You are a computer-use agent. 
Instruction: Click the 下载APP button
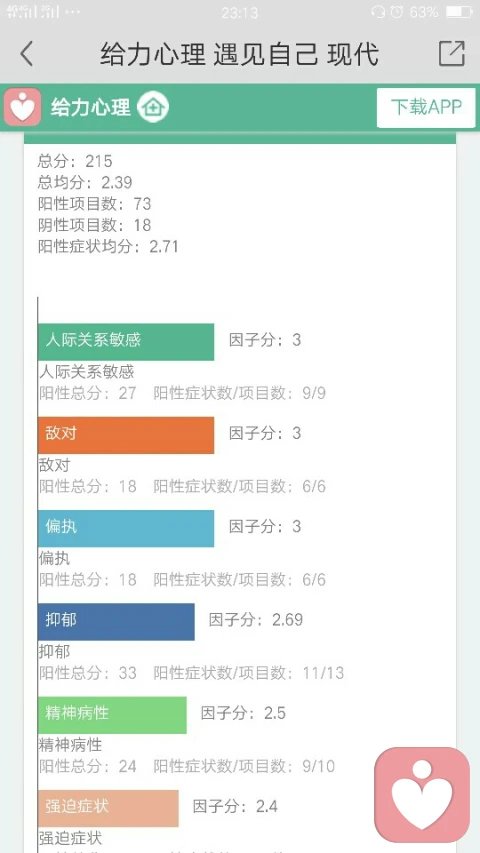point(426,108)
